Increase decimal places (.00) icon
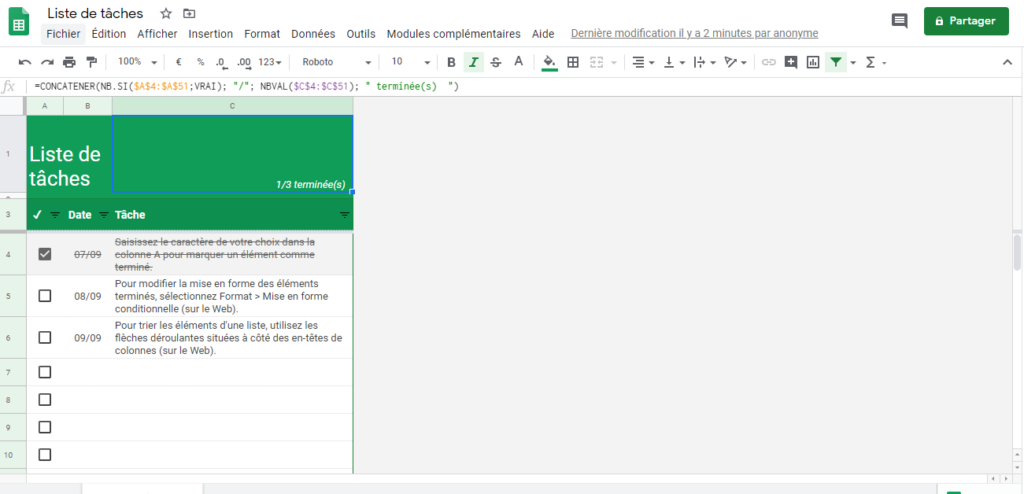Screen dimensions: 1024x494 tap(244, 63)
